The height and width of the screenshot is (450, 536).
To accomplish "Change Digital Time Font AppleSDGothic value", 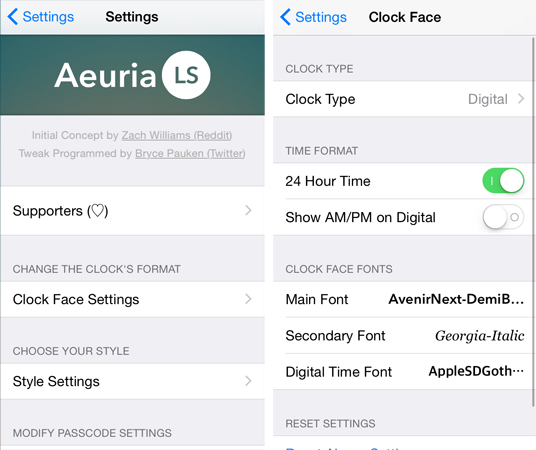I will (476, 371).
